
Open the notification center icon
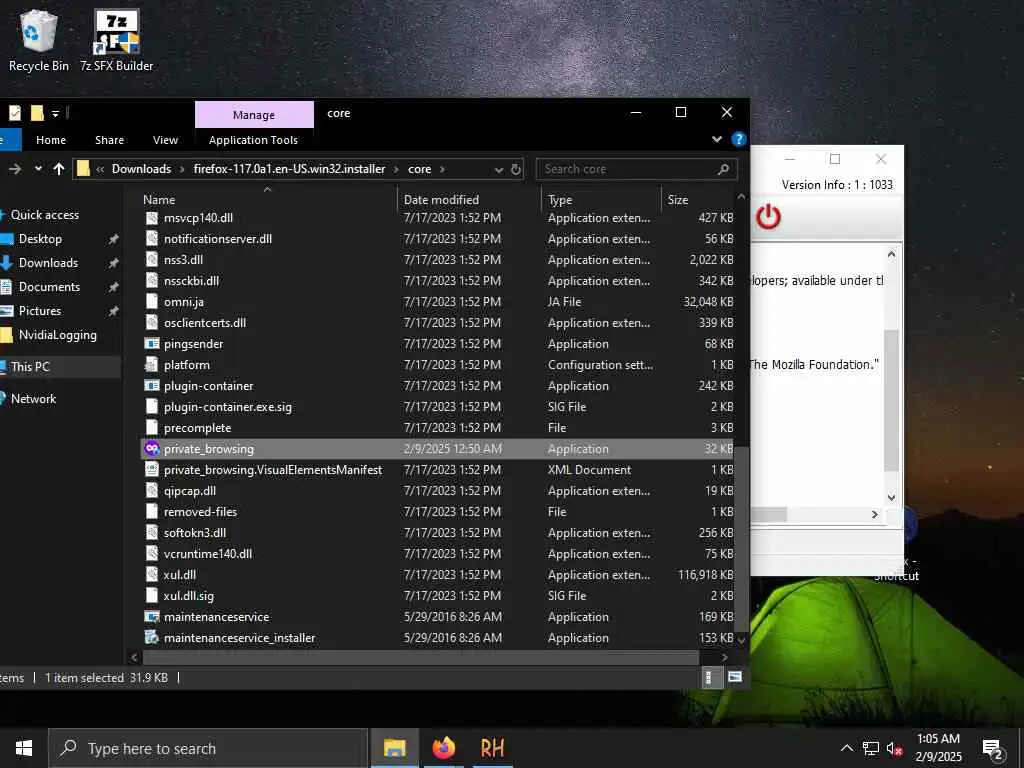(x=992, y=749)
